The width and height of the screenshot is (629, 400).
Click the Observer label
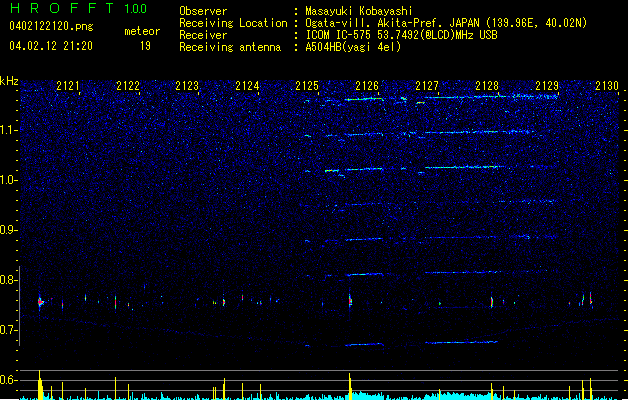point(203,11)
